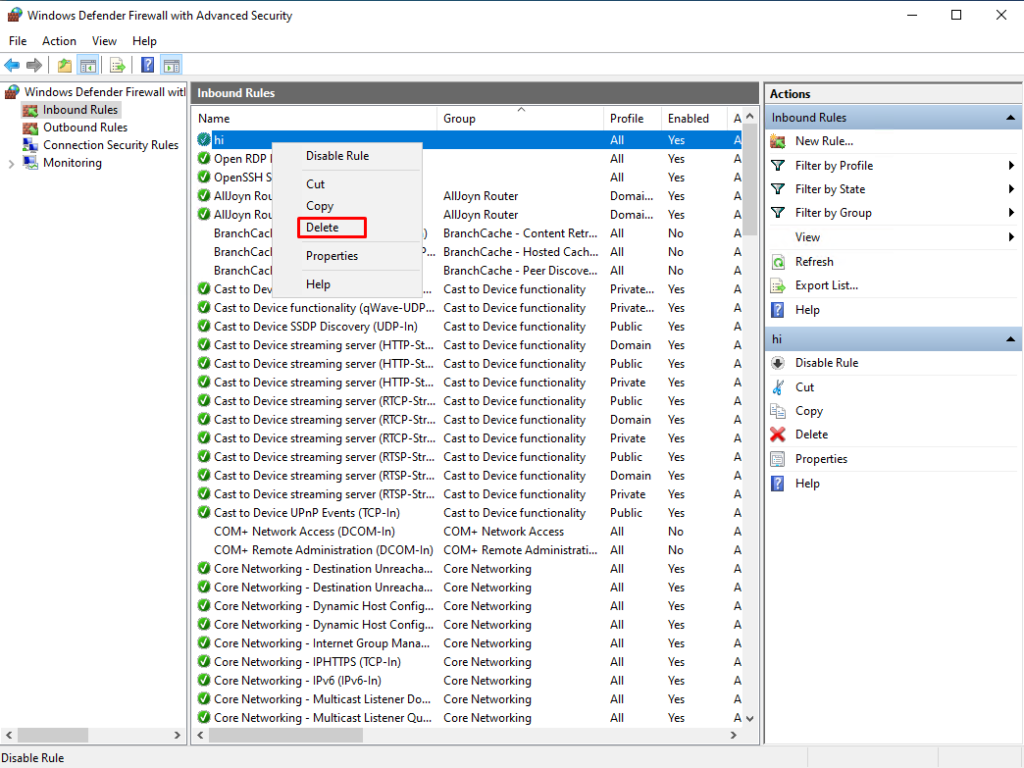The width and height of the screenshot is (1024, 768).
Task: Open Filter by Profile submenu arrow
Action: pos(1011,166)
